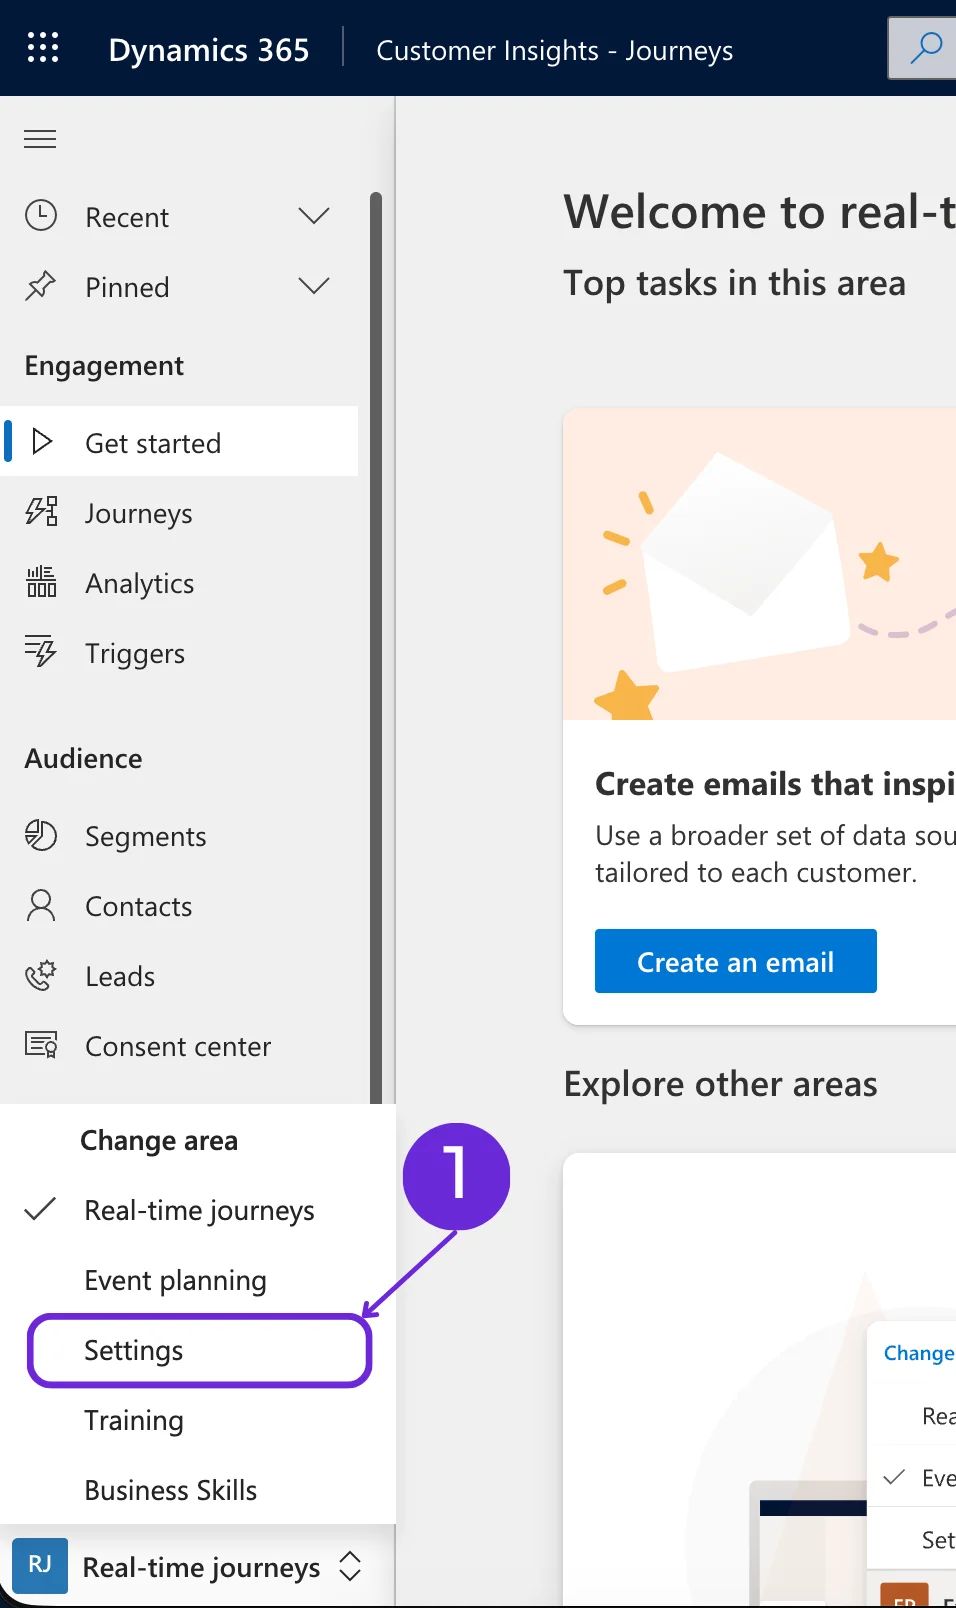Select Real-time journeys area option
Screen dimensions: 956x1608
pyautogui.click(x=198, y=1211)
